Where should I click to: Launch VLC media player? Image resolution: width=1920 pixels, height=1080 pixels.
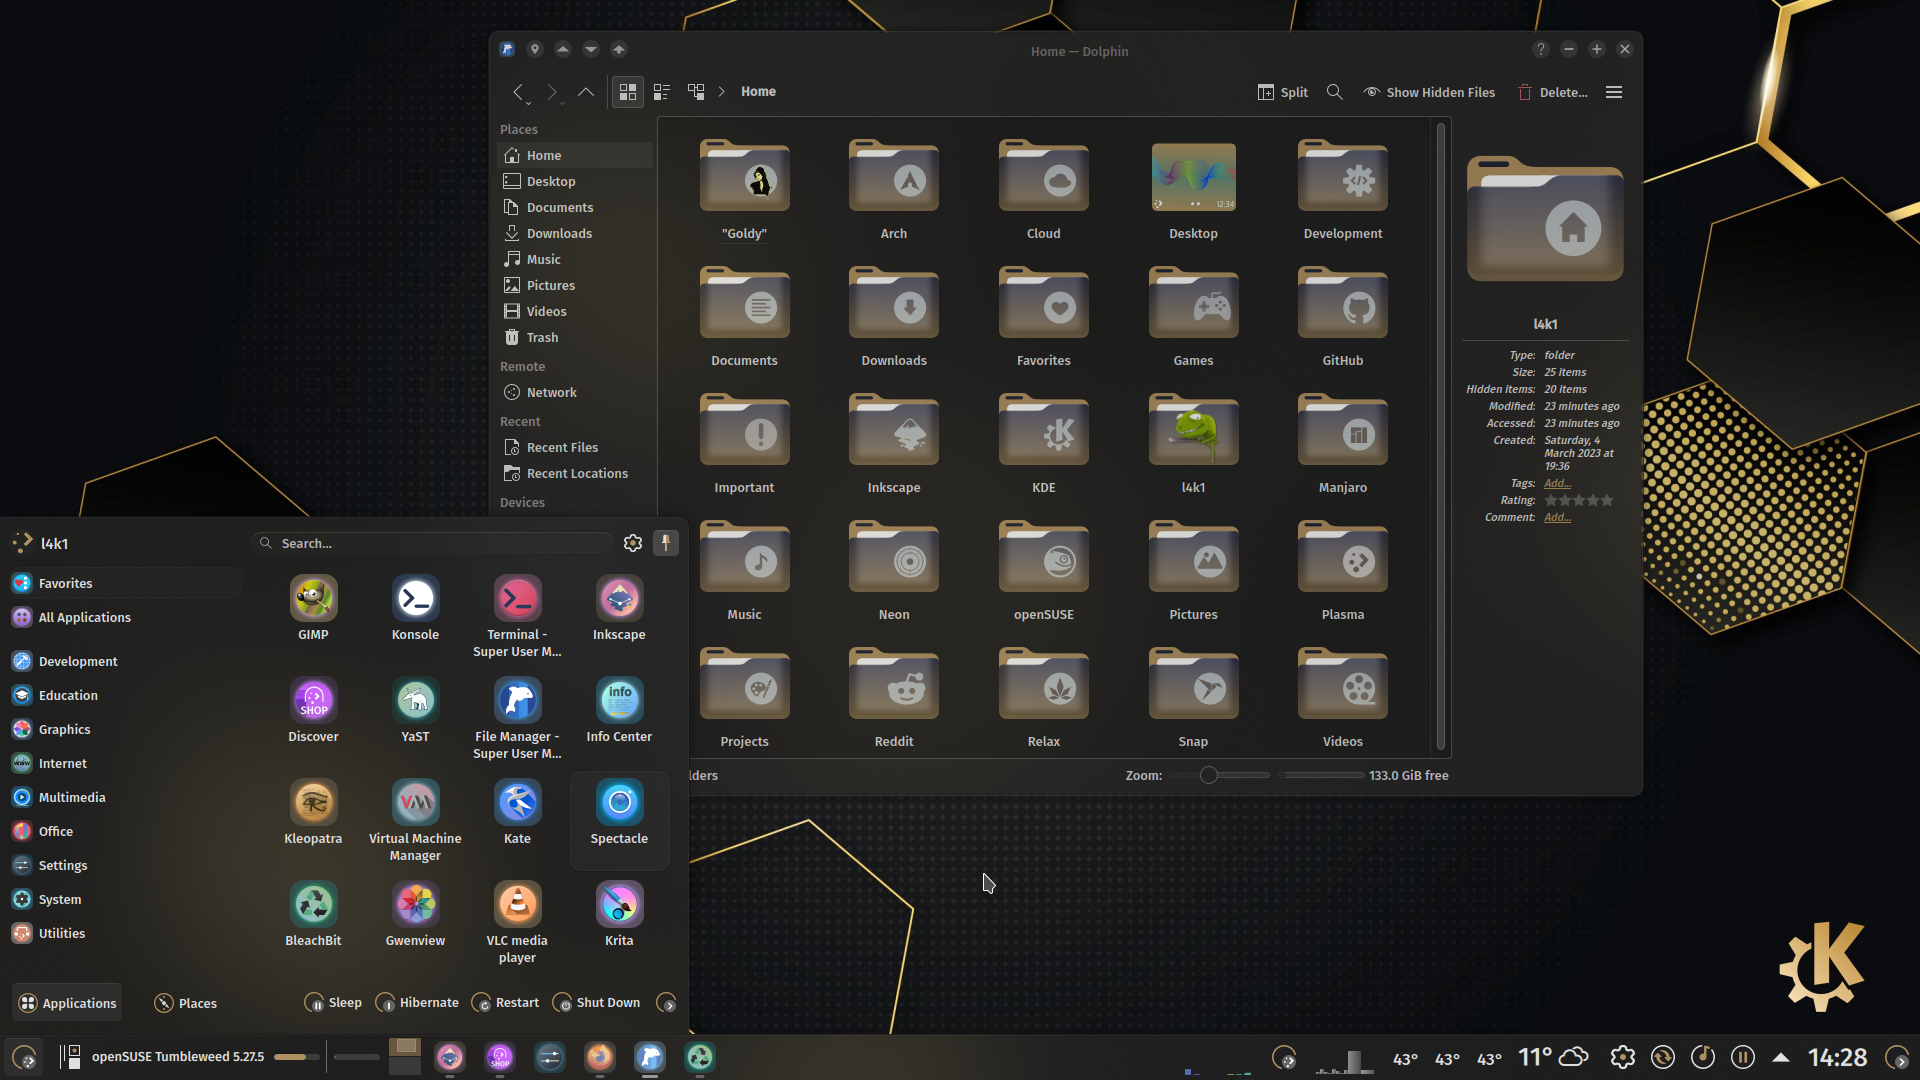[x=517, y=922]
